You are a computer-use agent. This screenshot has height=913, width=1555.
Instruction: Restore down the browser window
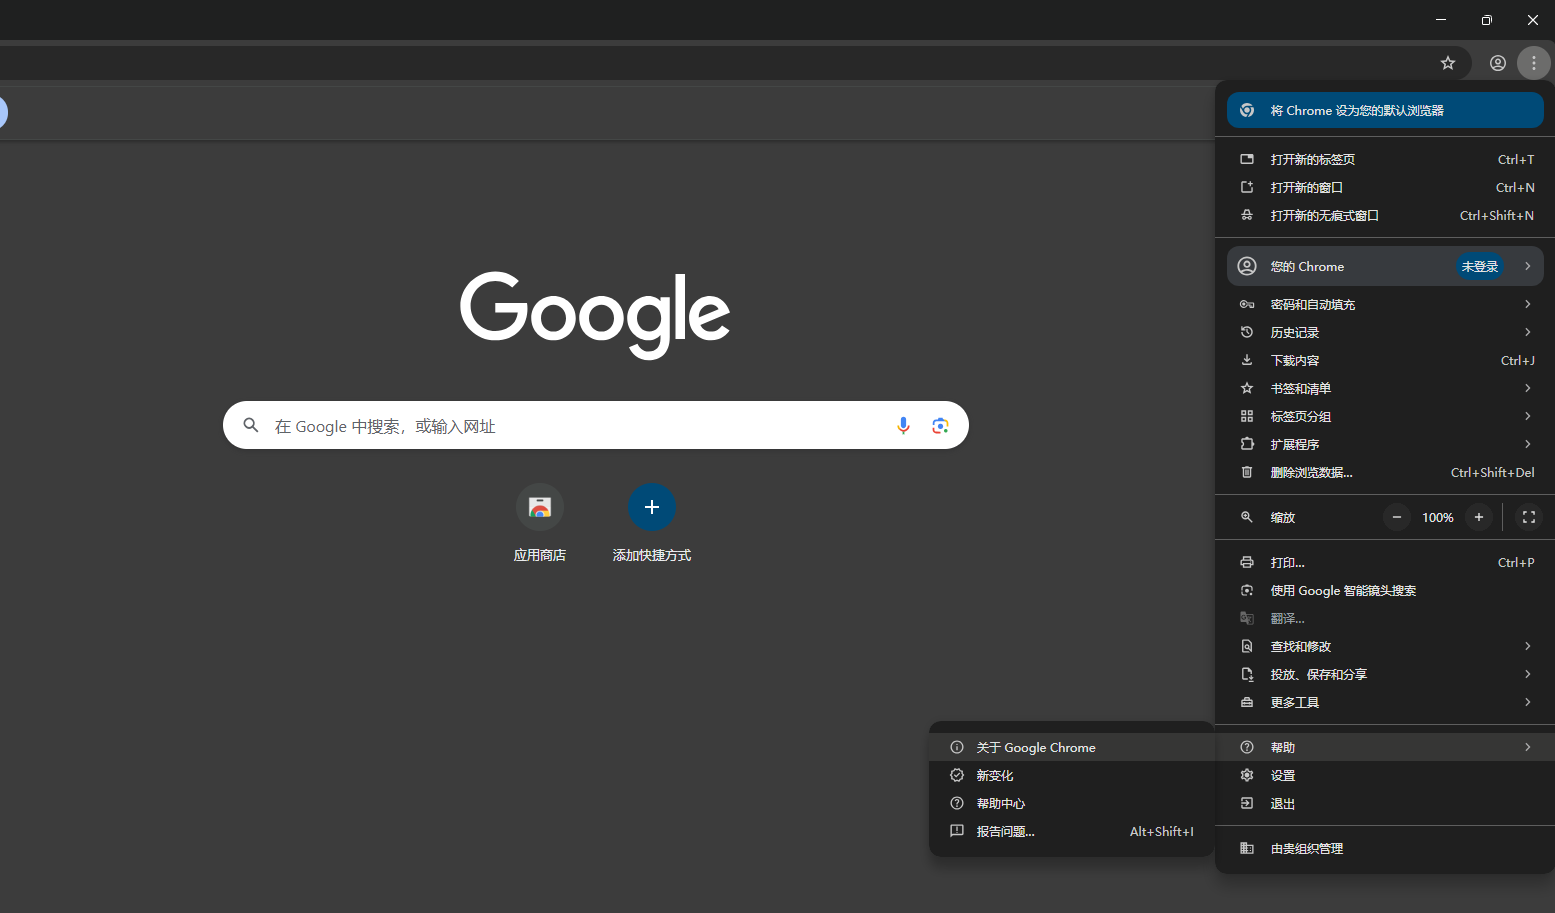pos(1487,20)
